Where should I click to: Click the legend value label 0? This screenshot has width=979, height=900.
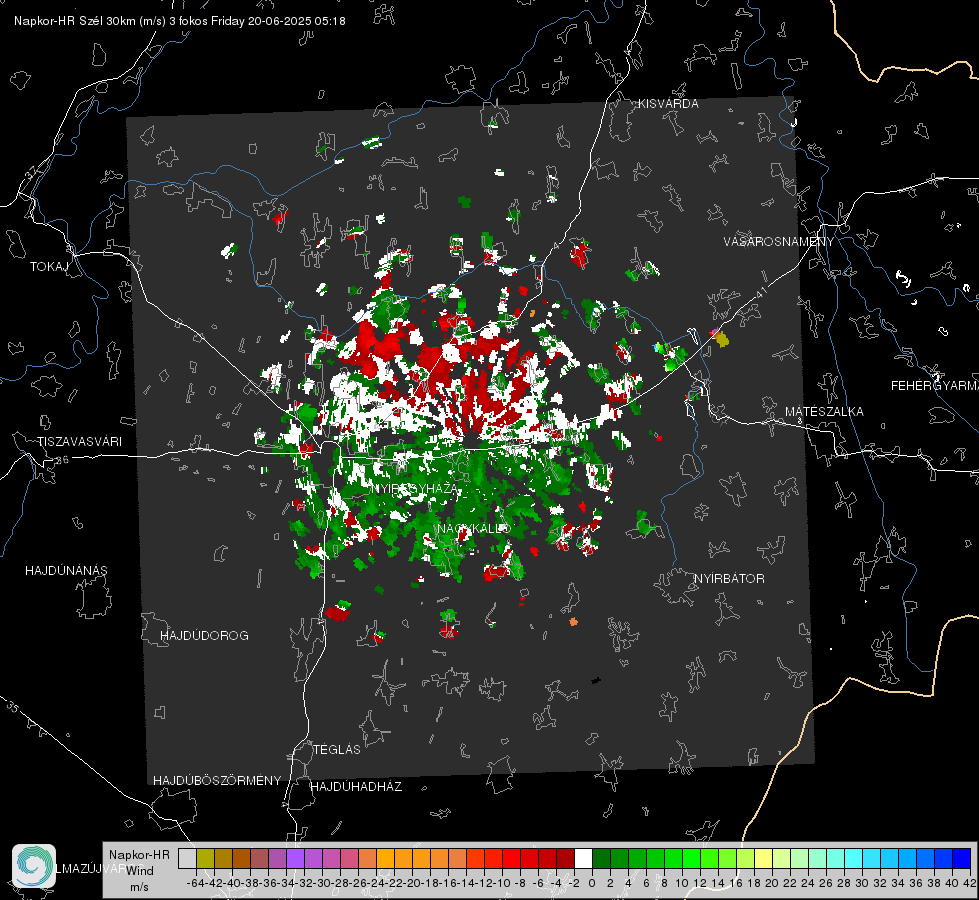(x=592, y=883)
